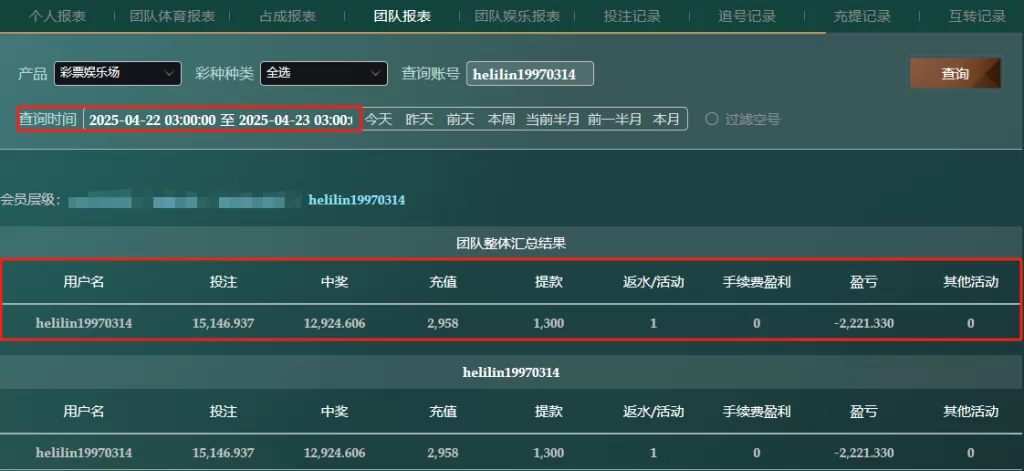Click 用户名 header in the team summary table
Image resolution: width=1024 pixels, height=471 pixels.
(84, 282)
